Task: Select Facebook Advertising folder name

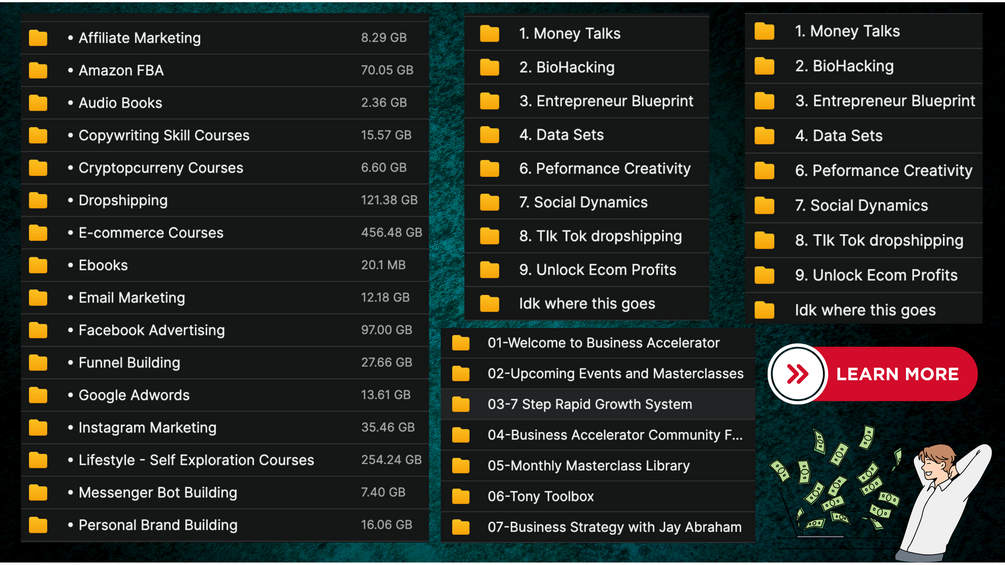Action: (x=151, y=330)
